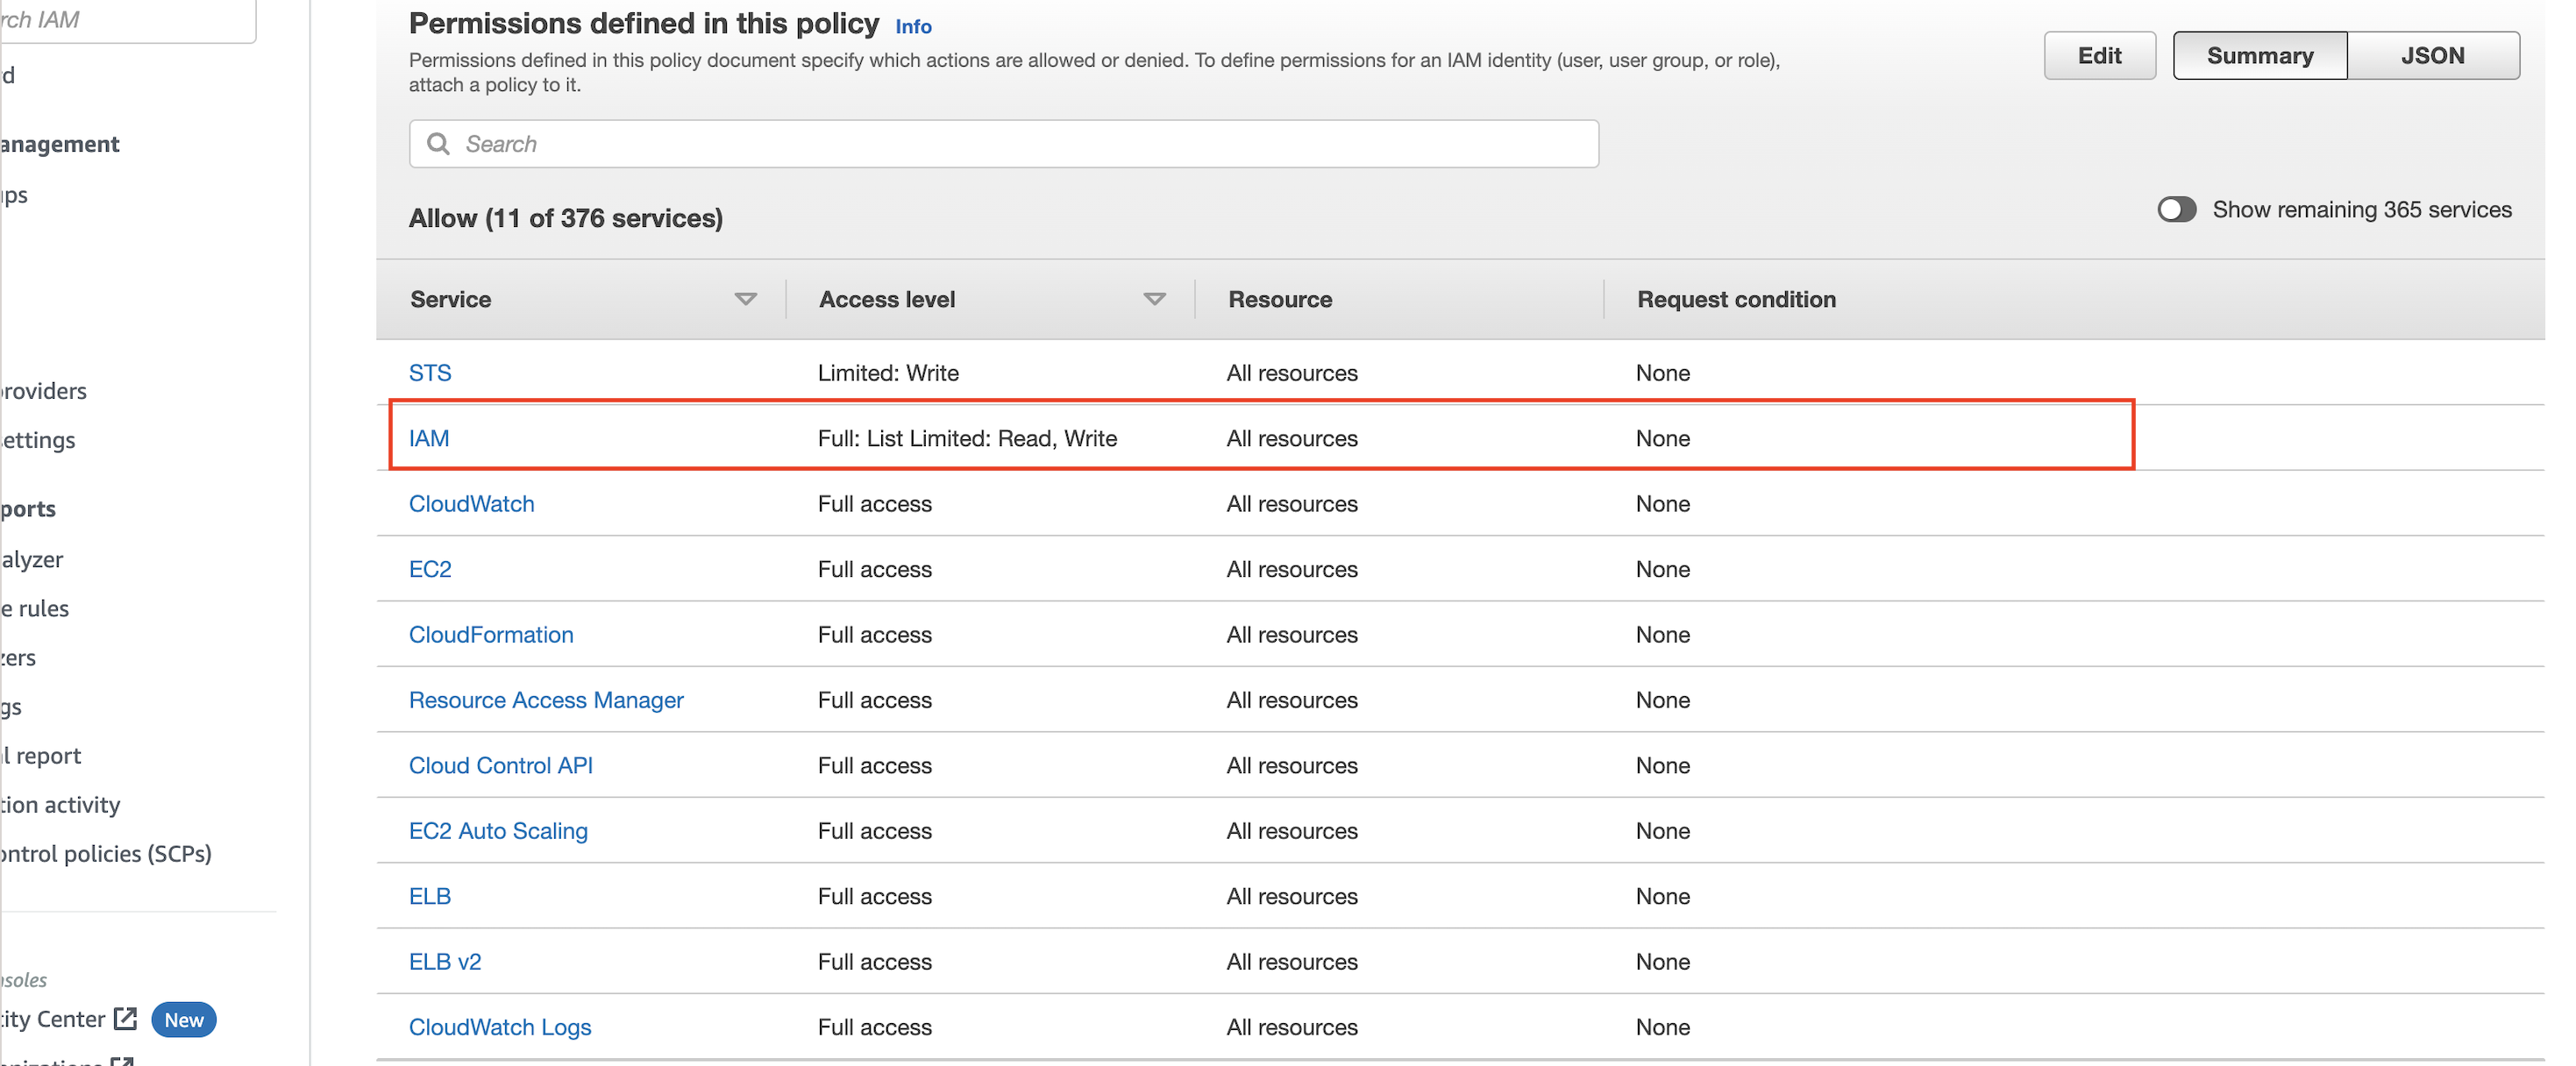Select 'Limited: Write' access level for STS
2576x1066 pixels.
pyautogui.click(x=888, y=373)
